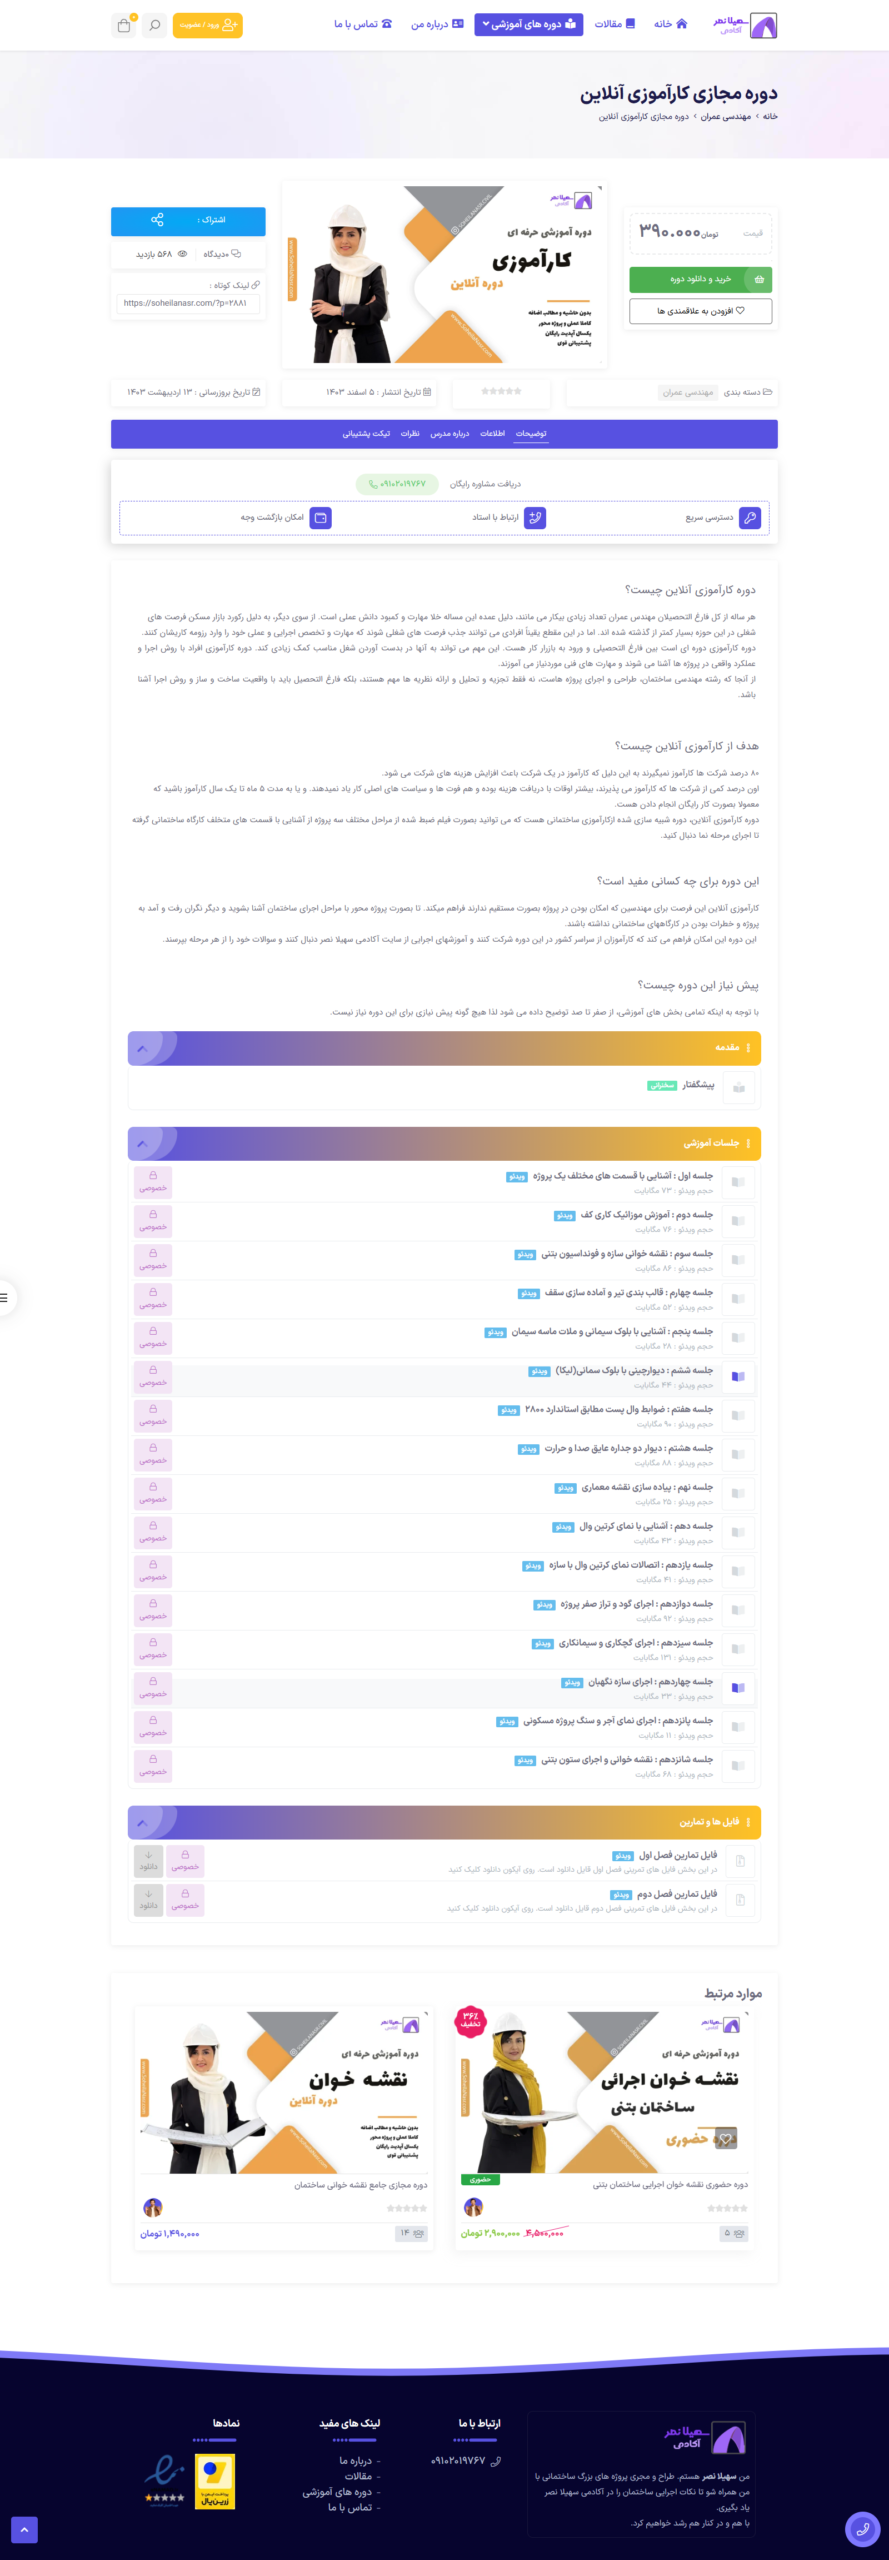Click the blue share (اشتراک) button

(188, 220)
